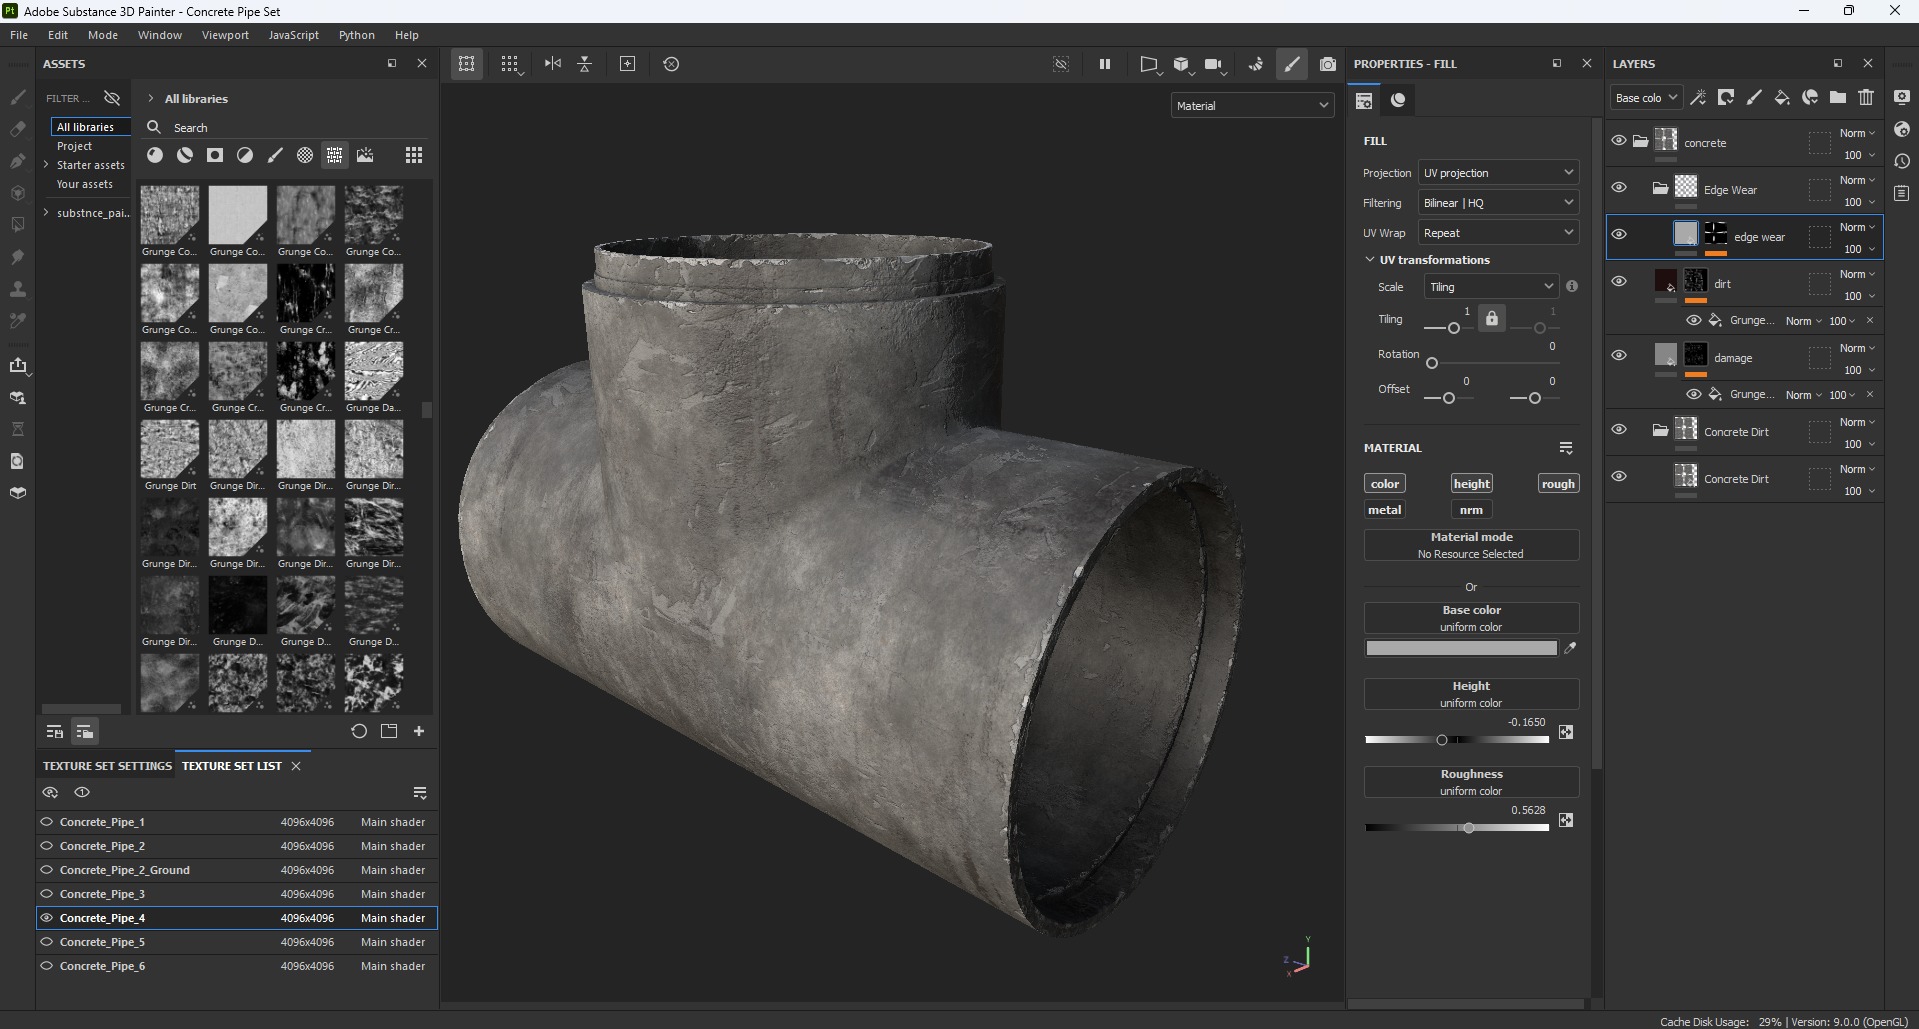Viewport: 1919px width, 1029px height.
Task: Add a new paint layer
Action: [1754, 97]
